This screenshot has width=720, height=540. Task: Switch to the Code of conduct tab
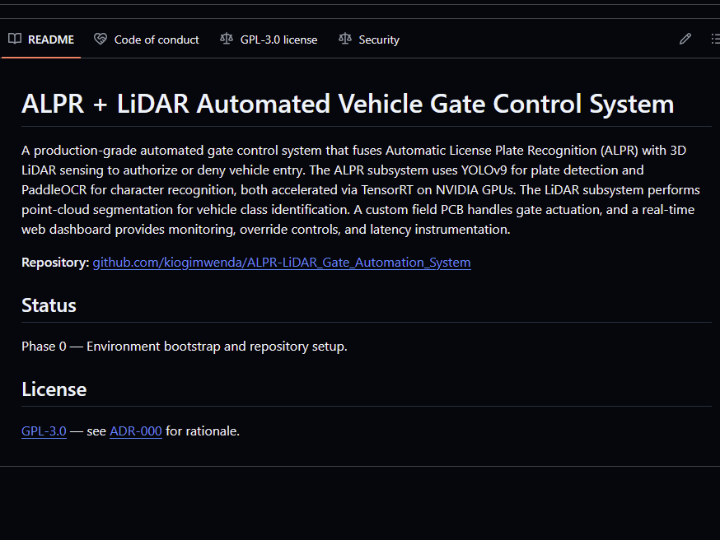[156, 40]
